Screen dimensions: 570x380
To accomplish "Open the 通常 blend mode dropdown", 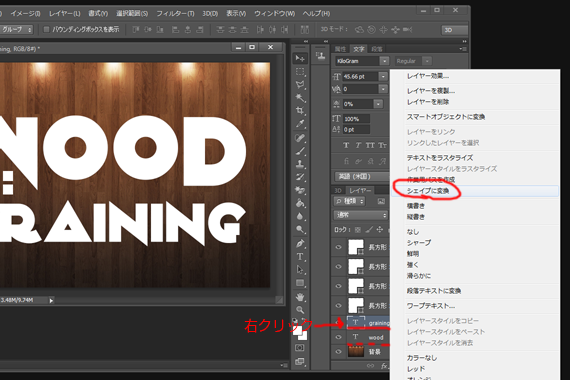I will click(360, 215).
